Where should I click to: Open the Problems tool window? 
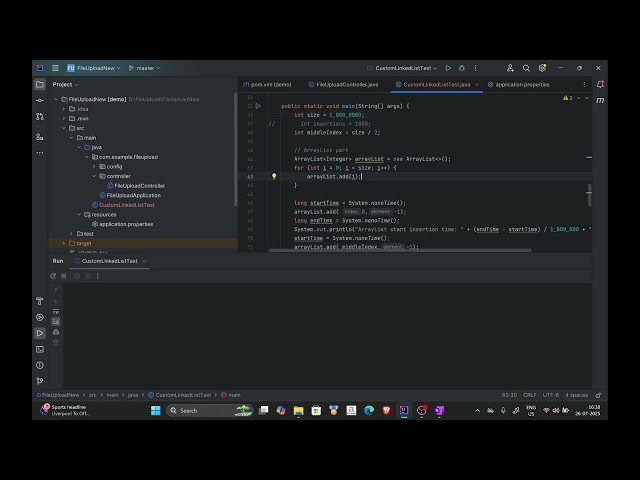40,365
